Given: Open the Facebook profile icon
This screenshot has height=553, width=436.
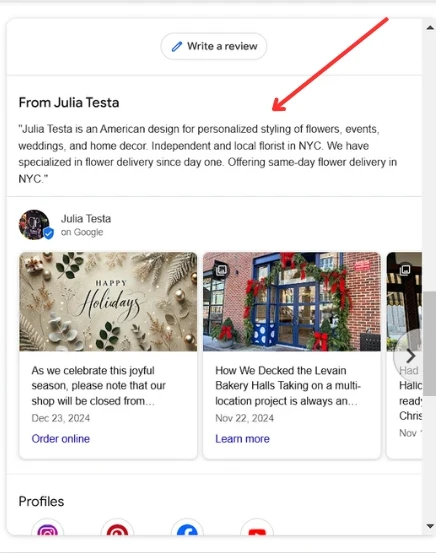Looking at the screenshot, I should (x=187, y=528).
